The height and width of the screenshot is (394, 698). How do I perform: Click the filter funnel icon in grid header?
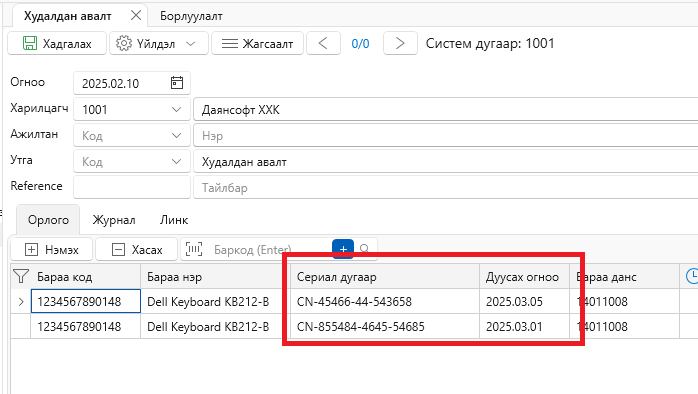click(20, 276)
